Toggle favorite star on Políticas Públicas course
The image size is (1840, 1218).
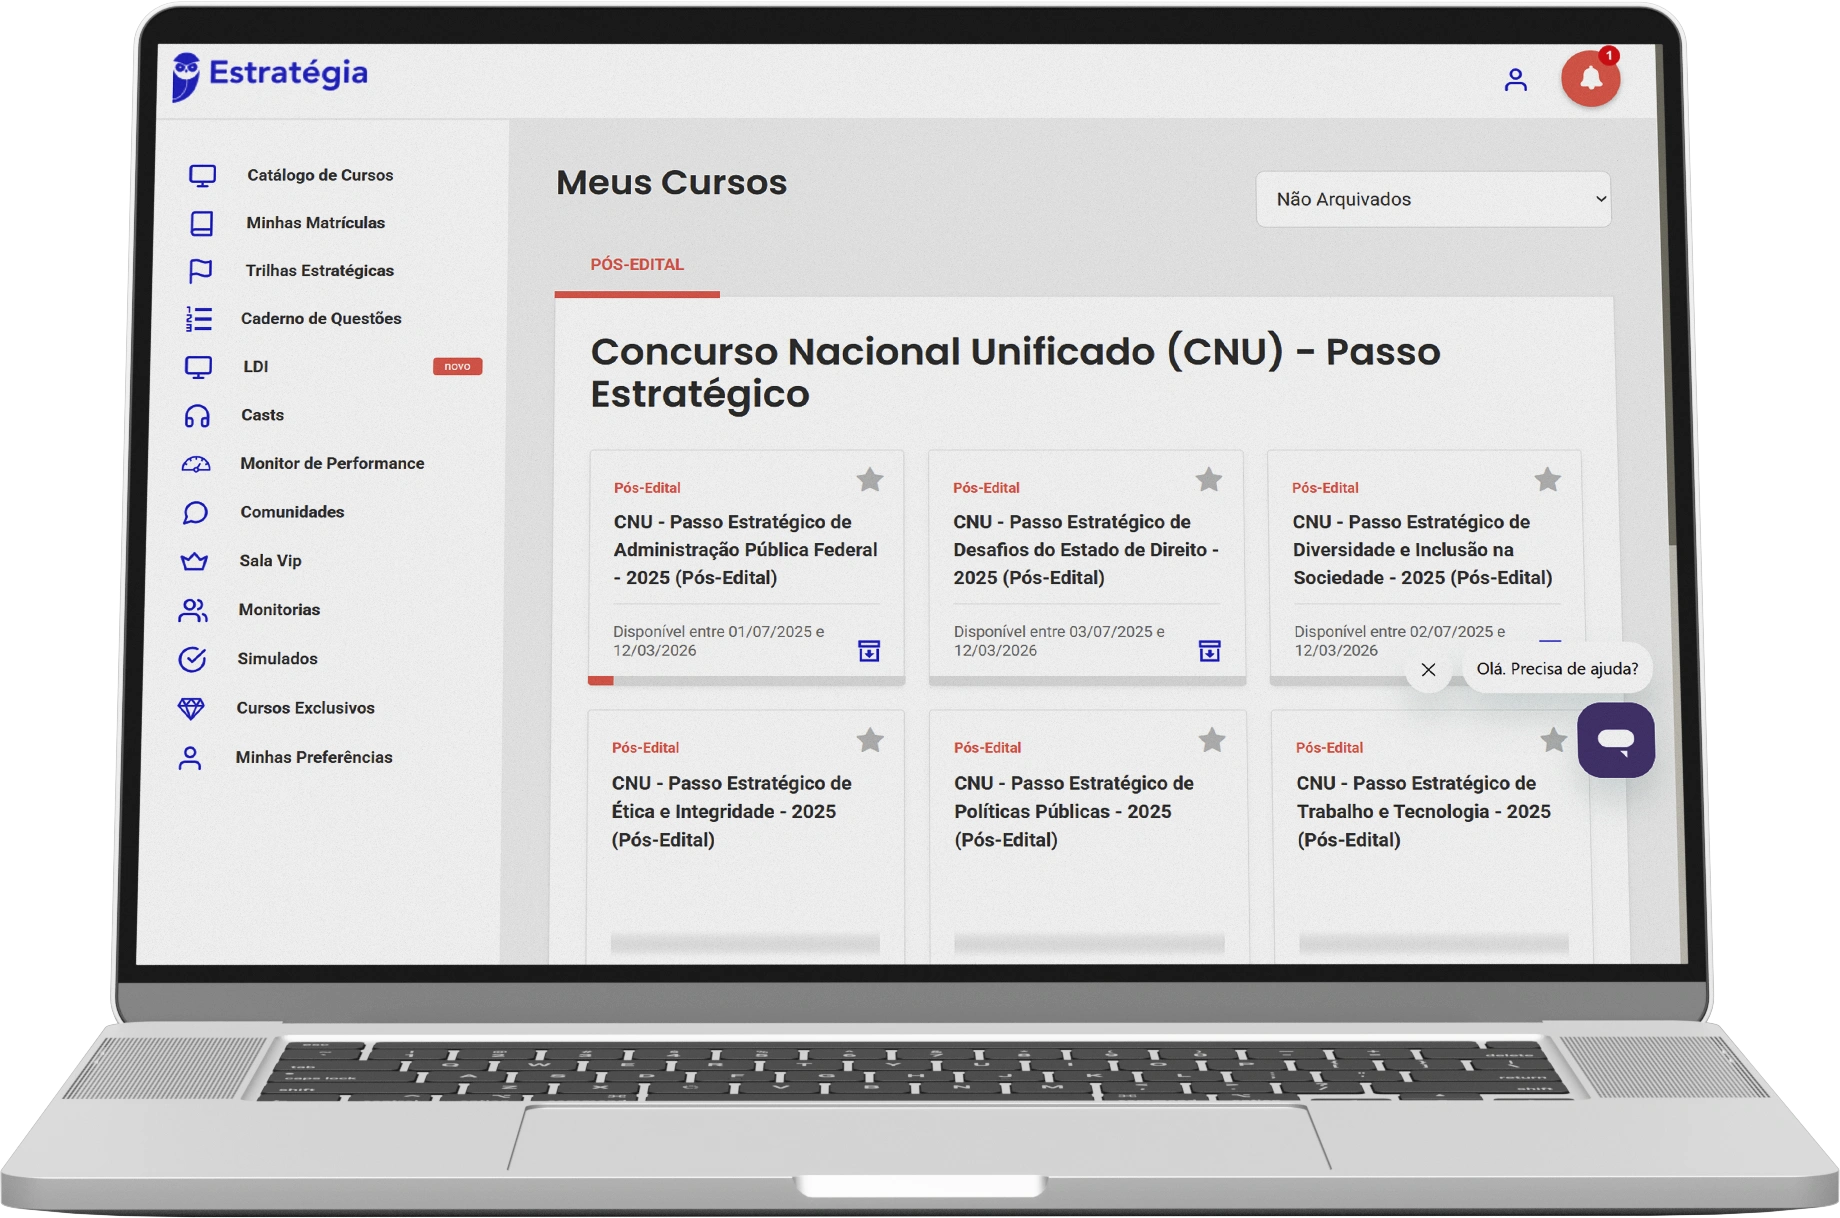tap(1211, 740)
